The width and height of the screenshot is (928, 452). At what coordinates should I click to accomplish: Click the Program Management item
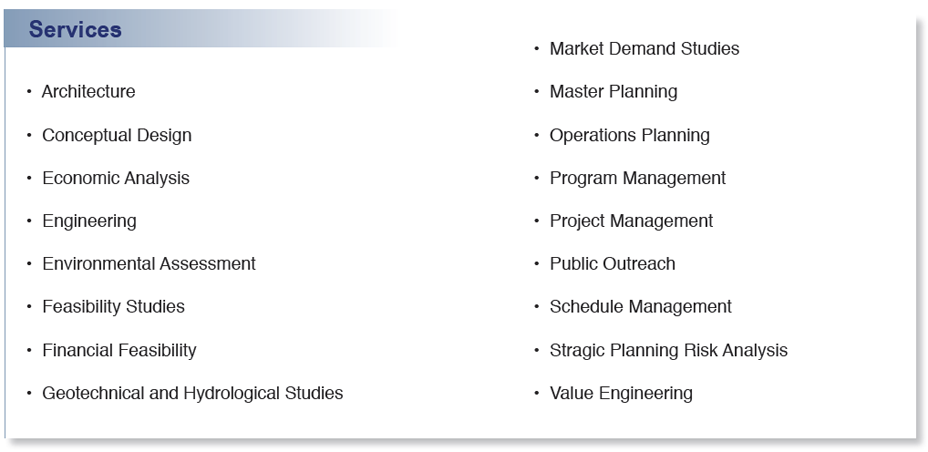click(x=637, y=178)
